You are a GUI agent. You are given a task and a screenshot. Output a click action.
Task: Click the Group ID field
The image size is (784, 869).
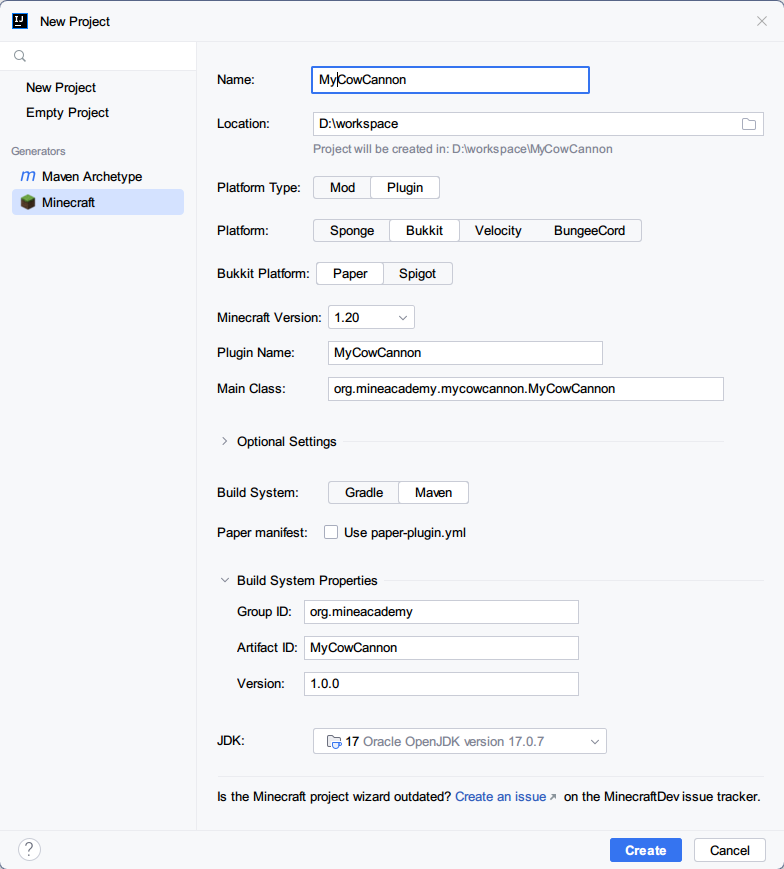click(441, 612)
